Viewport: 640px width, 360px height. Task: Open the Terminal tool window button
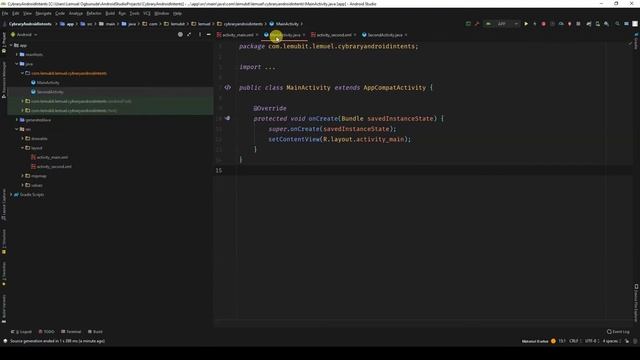click(71, 331)
